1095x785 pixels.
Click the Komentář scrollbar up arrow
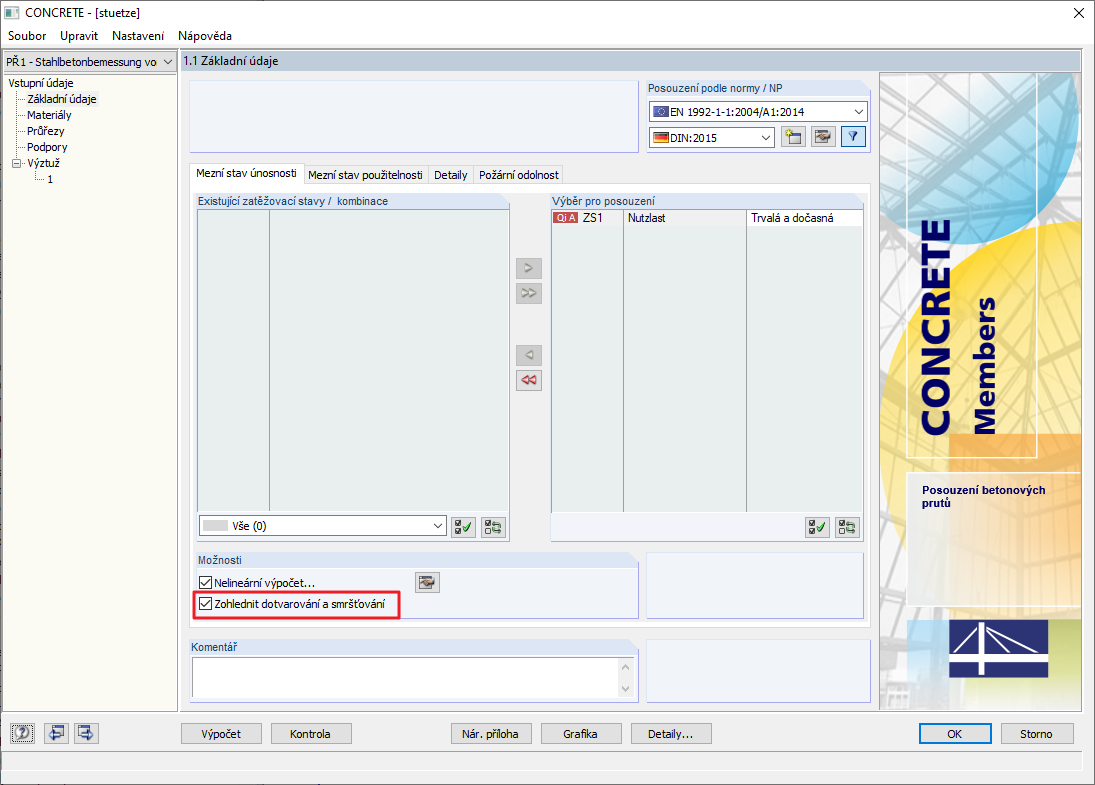click(626, 667)
